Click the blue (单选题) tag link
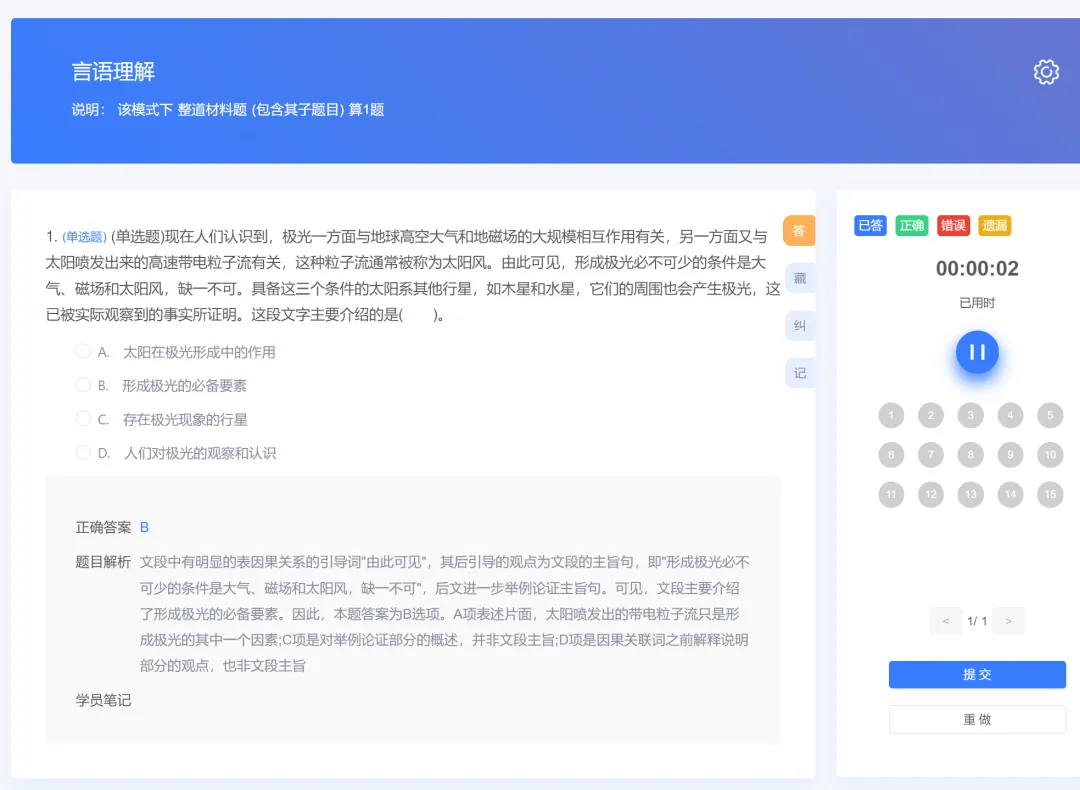The width and height of the screenshot is (1080, 790). [85, 237]
